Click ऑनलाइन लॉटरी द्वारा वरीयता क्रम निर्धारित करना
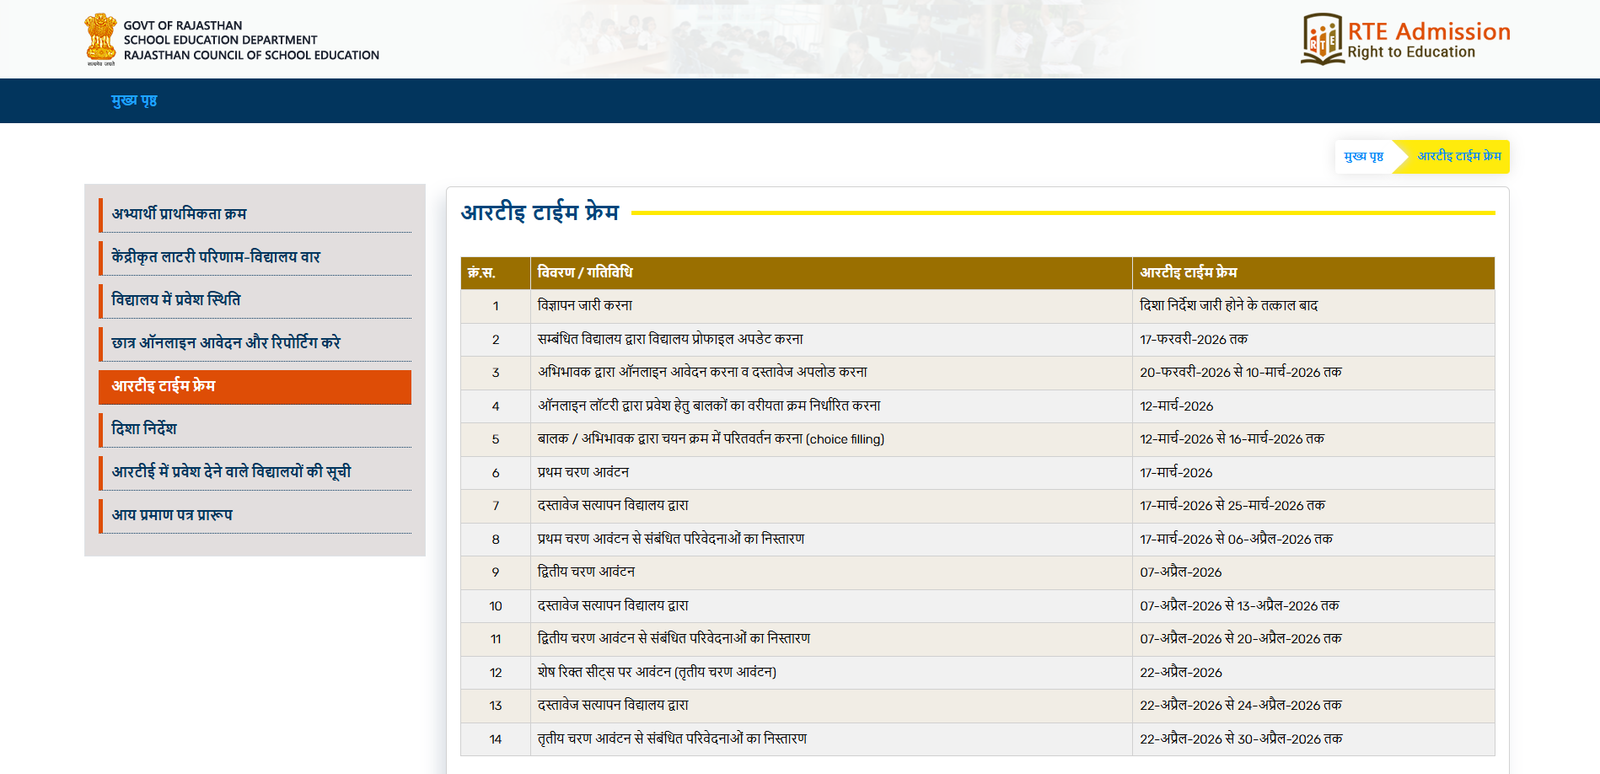 (709, 406)
